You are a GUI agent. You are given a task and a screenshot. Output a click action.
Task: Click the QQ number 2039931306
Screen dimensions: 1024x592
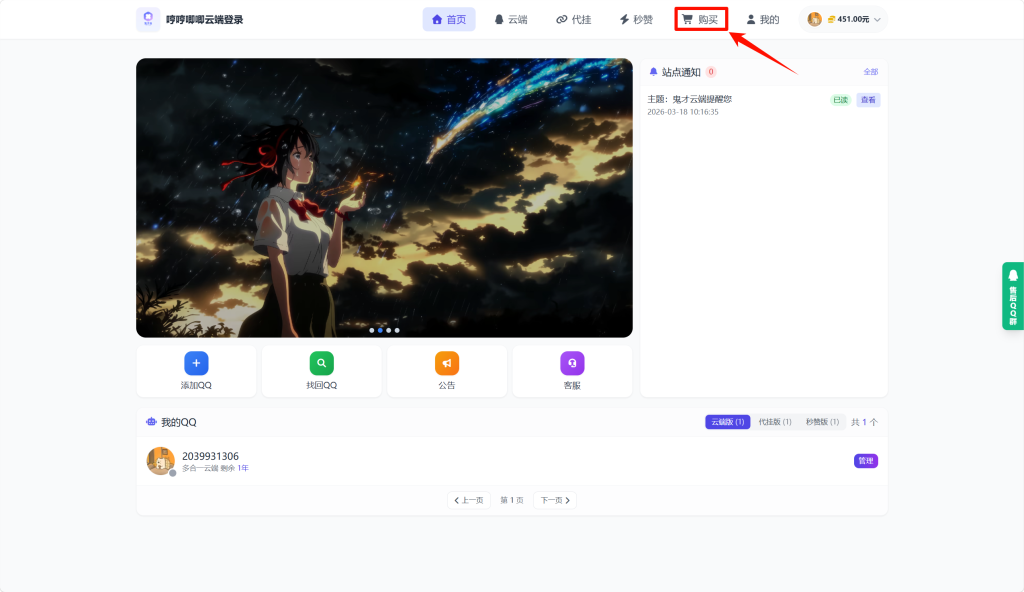210,456
